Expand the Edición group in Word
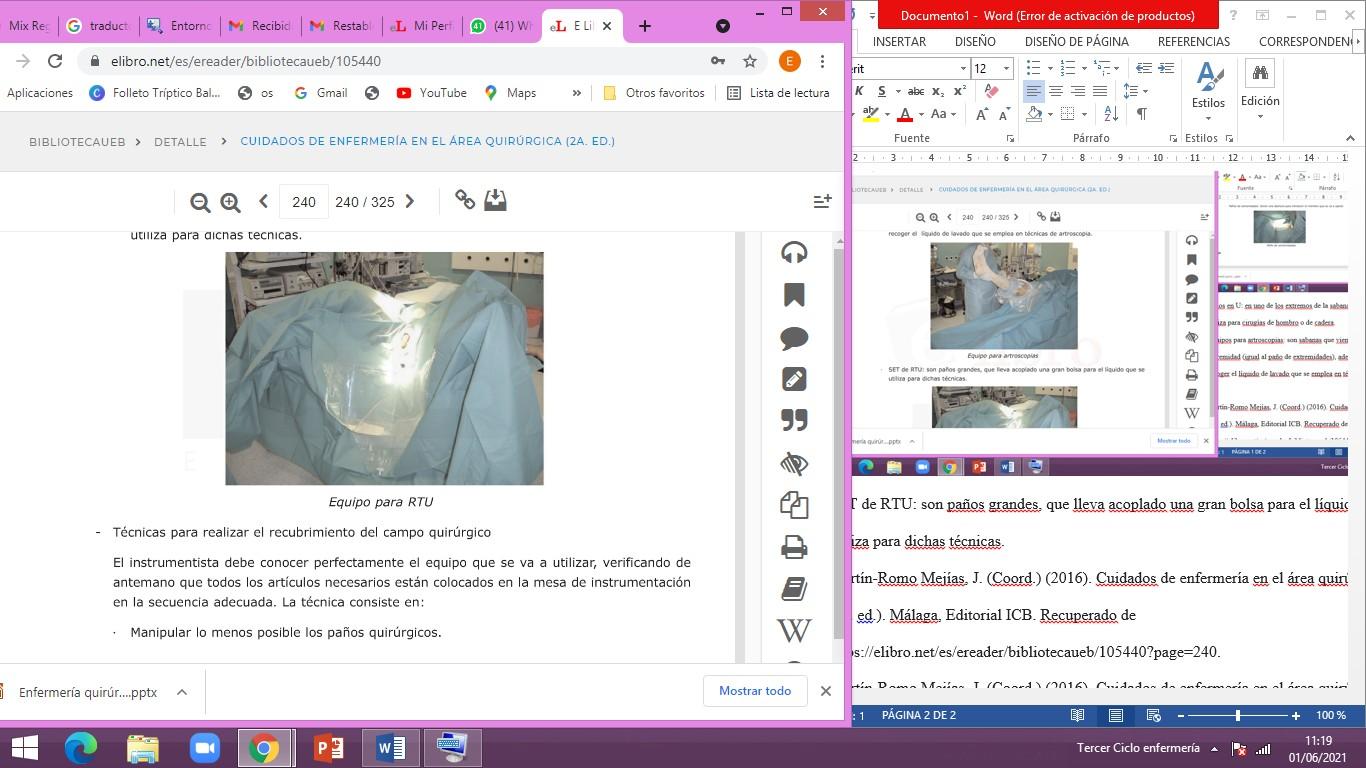 point(1260,90)
